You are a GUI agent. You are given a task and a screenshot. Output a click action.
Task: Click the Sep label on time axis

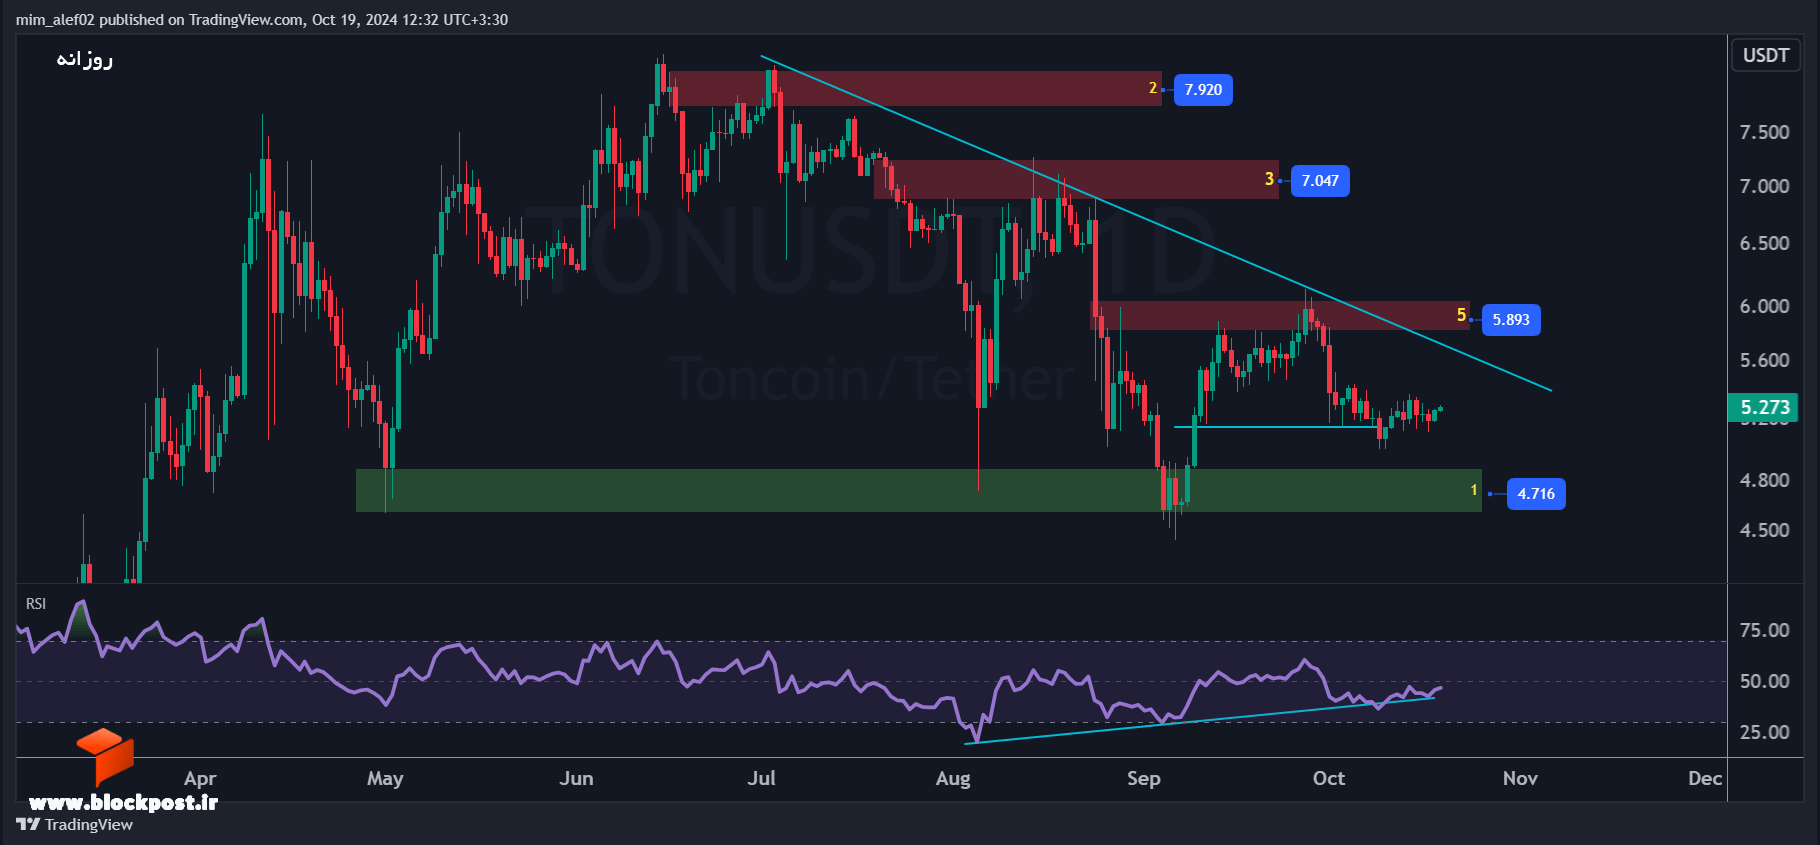tap(1143, 778)
